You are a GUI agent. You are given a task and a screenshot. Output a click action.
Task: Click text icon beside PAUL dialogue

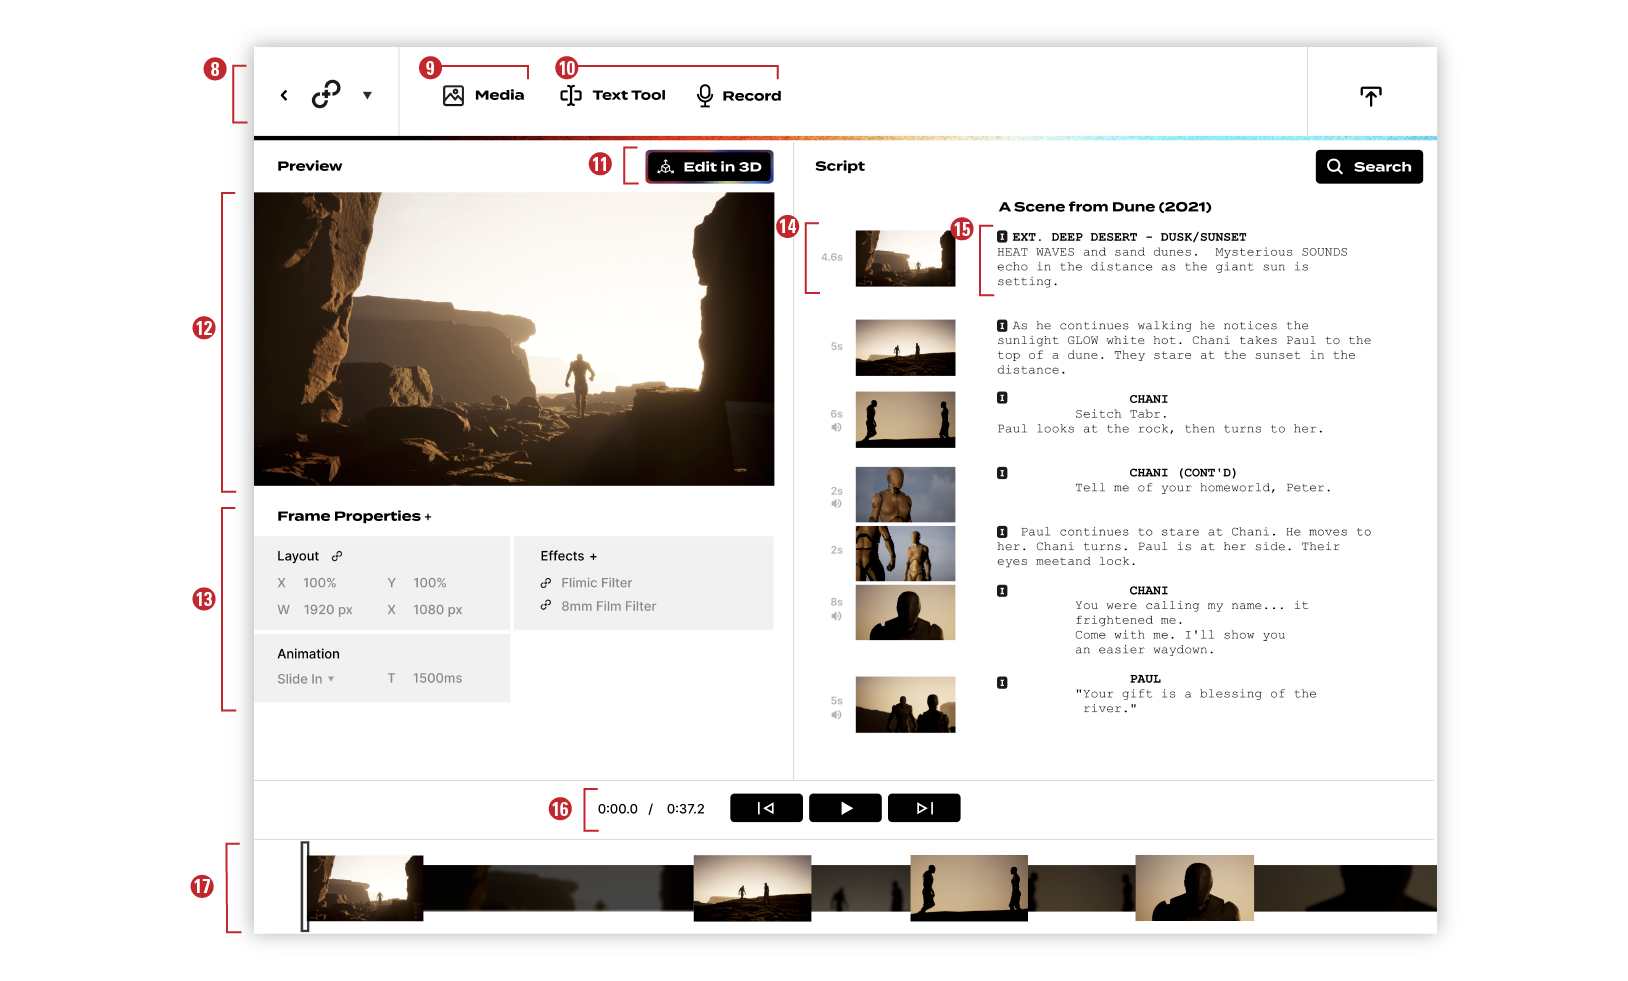[1002, 683]
